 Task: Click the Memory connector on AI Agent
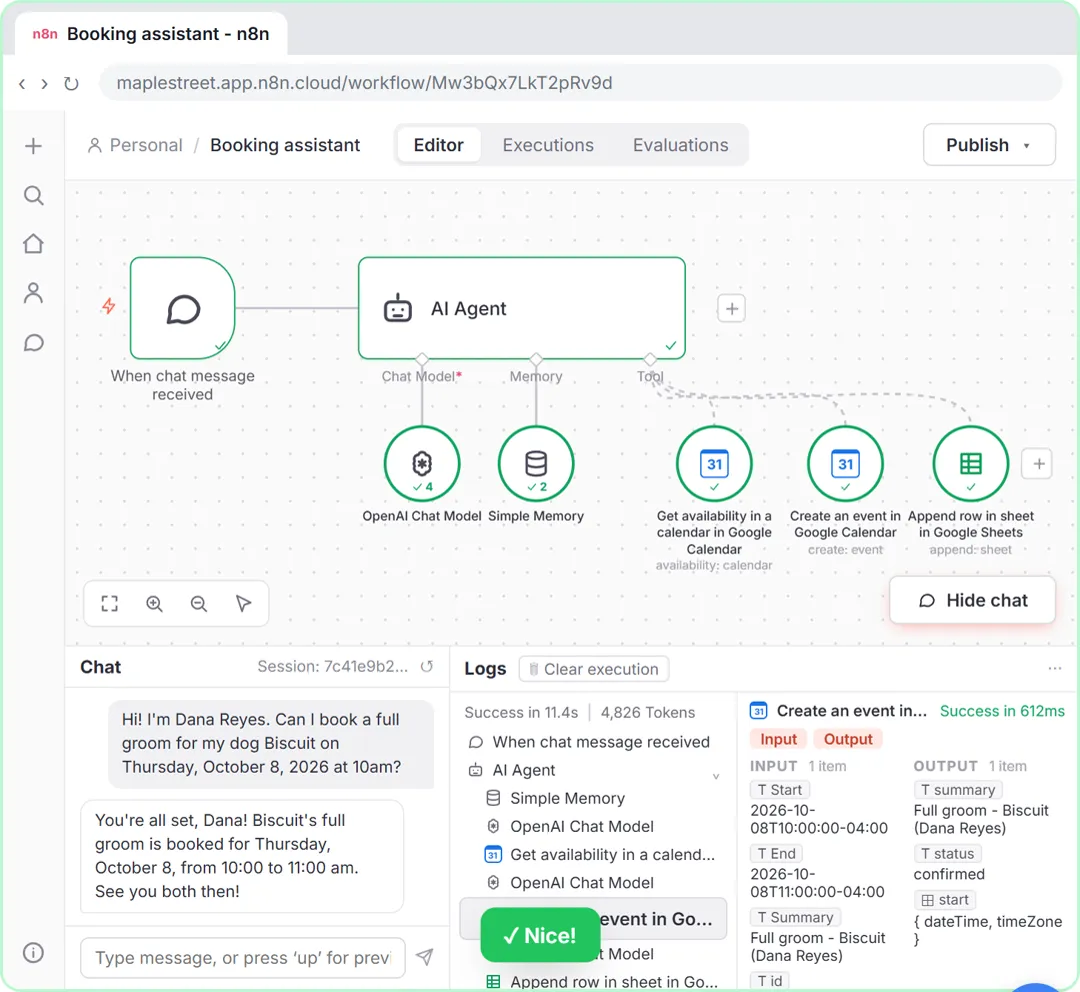536,359
